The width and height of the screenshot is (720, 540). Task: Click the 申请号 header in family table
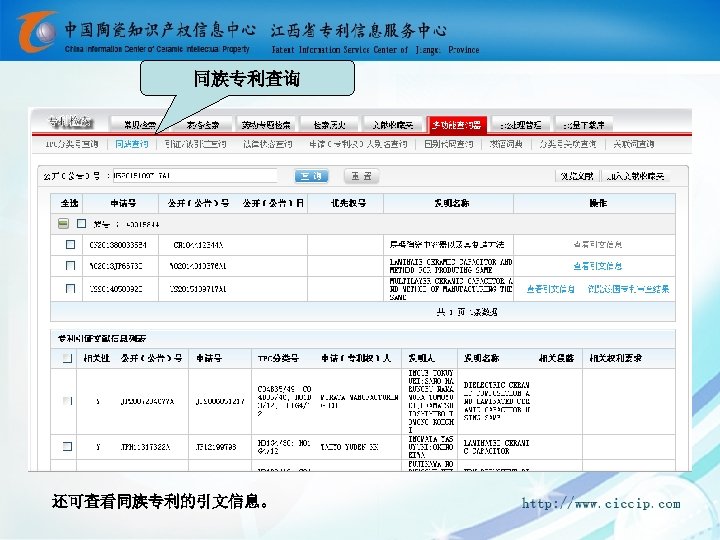[123, 203]
